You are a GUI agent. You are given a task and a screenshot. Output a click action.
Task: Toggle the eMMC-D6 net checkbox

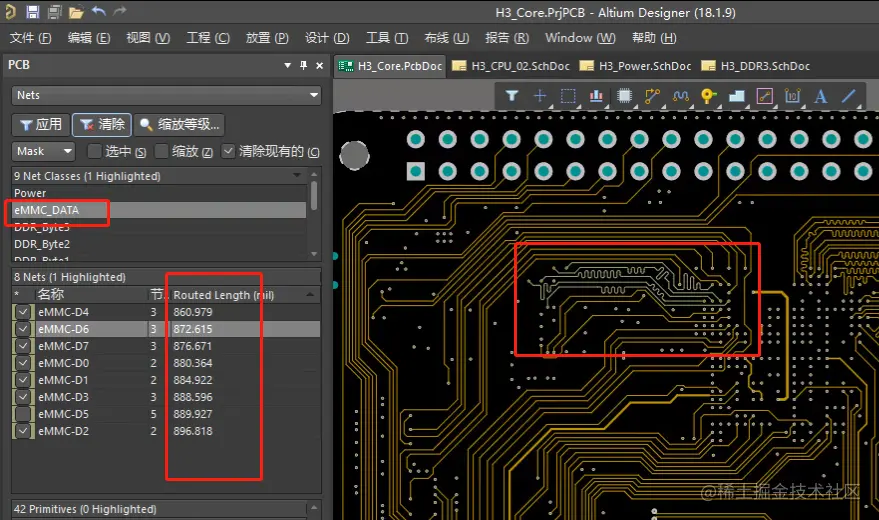[23, 329]
